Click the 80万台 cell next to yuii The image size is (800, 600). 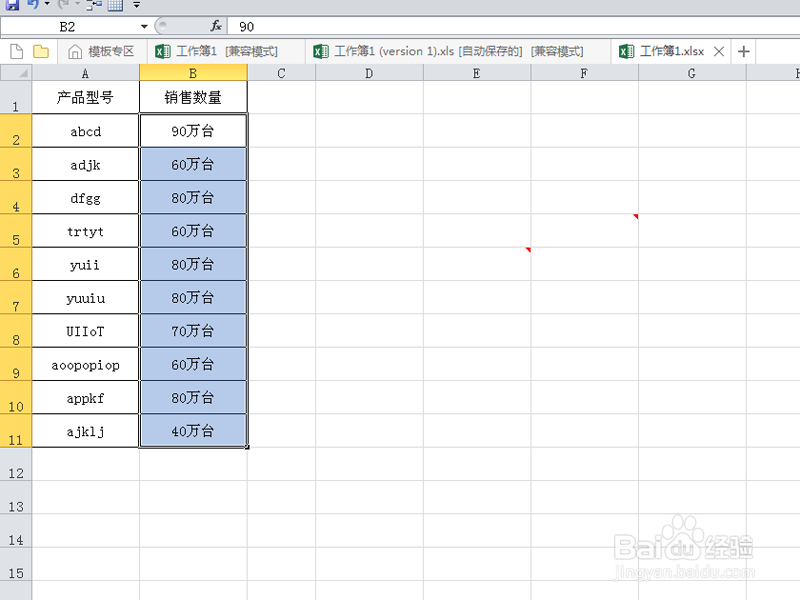click(x=193, y=264)
